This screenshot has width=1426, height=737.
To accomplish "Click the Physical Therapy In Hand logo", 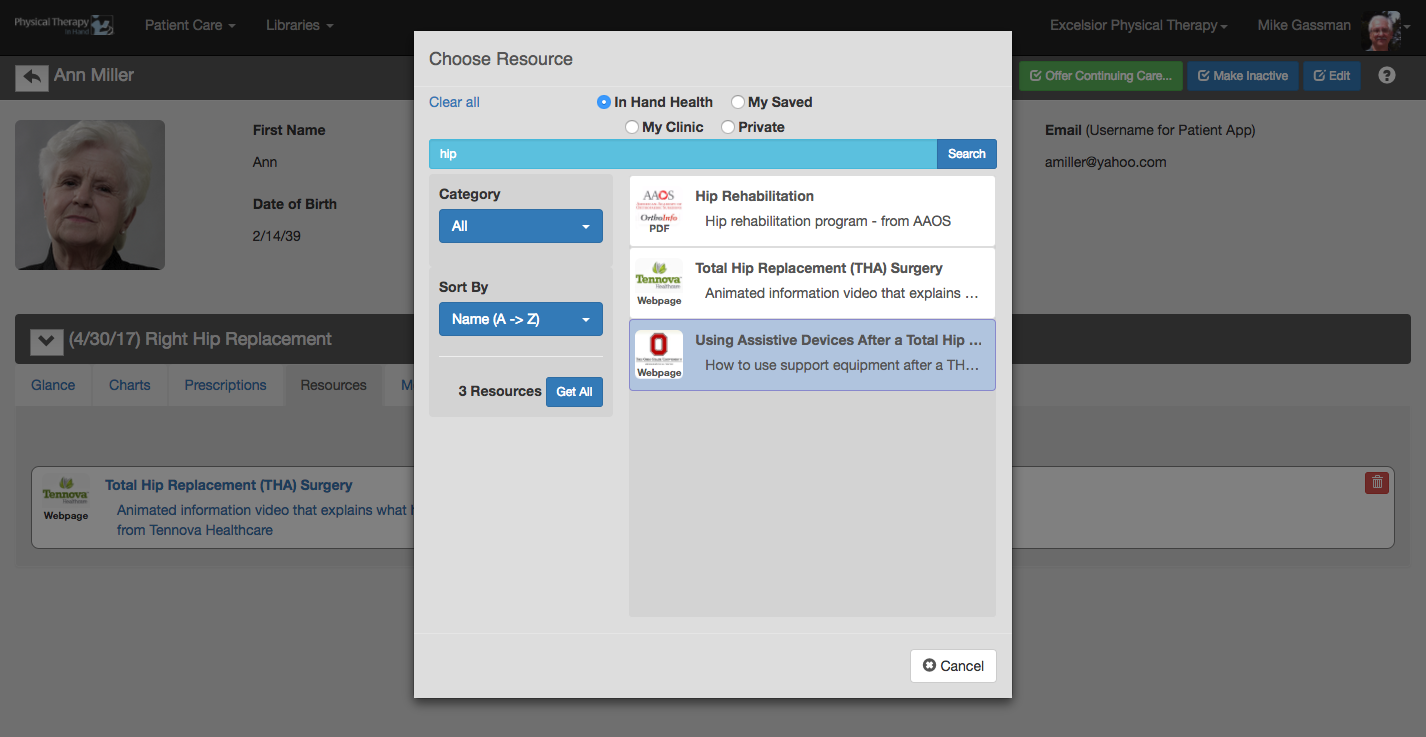I will [63, 25].
